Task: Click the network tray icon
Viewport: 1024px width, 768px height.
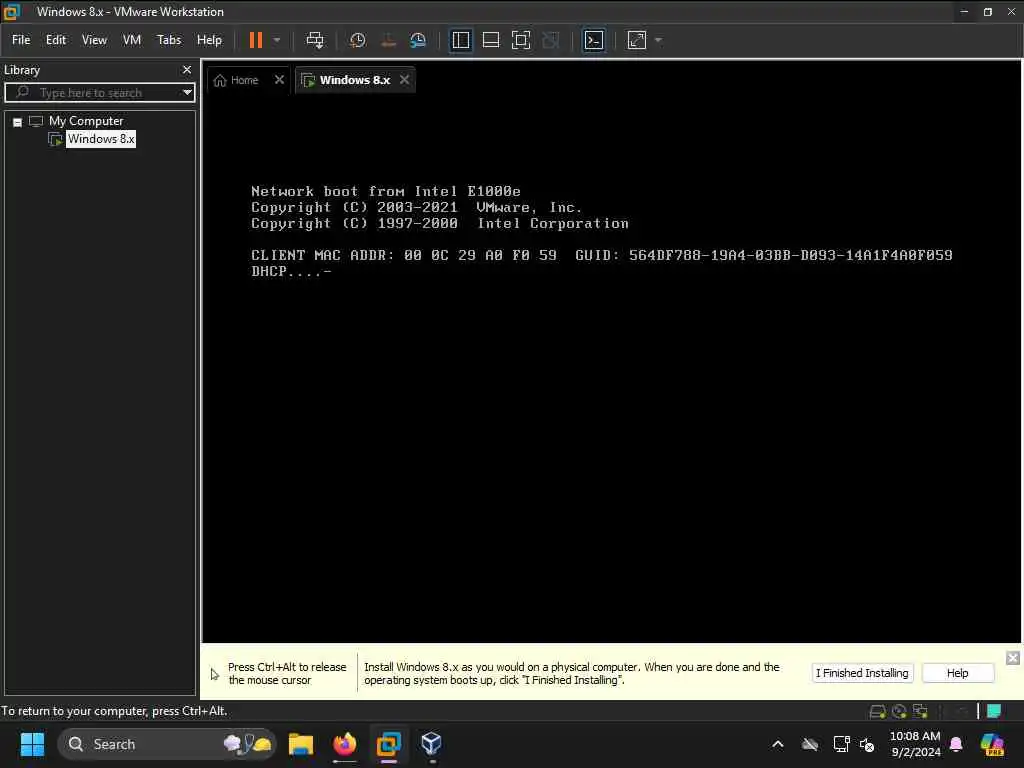Action: coord(841,744)
